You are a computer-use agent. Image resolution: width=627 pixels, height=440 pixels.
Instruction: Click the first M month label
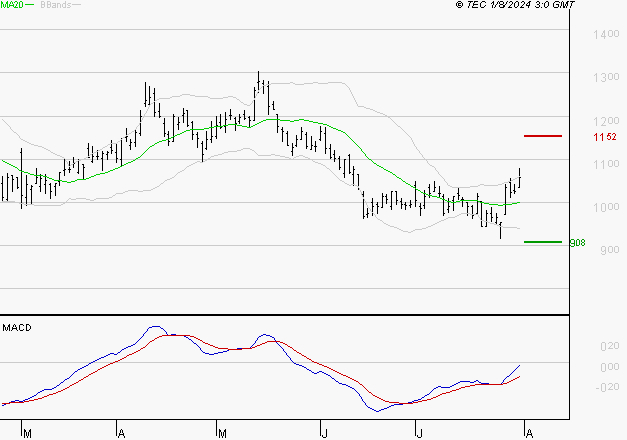pyautogui.click(x=27, y=434)
